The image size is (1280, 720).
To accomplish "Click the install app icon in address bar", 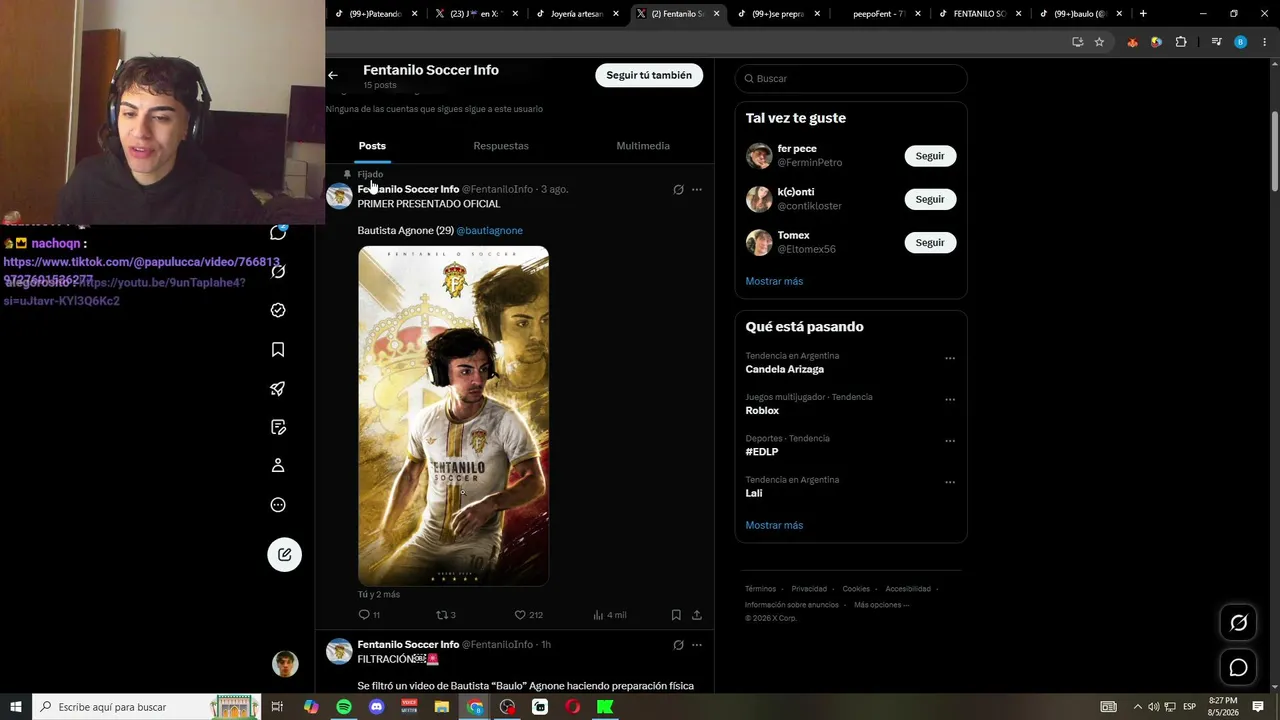I will [x=1077, y=42].
